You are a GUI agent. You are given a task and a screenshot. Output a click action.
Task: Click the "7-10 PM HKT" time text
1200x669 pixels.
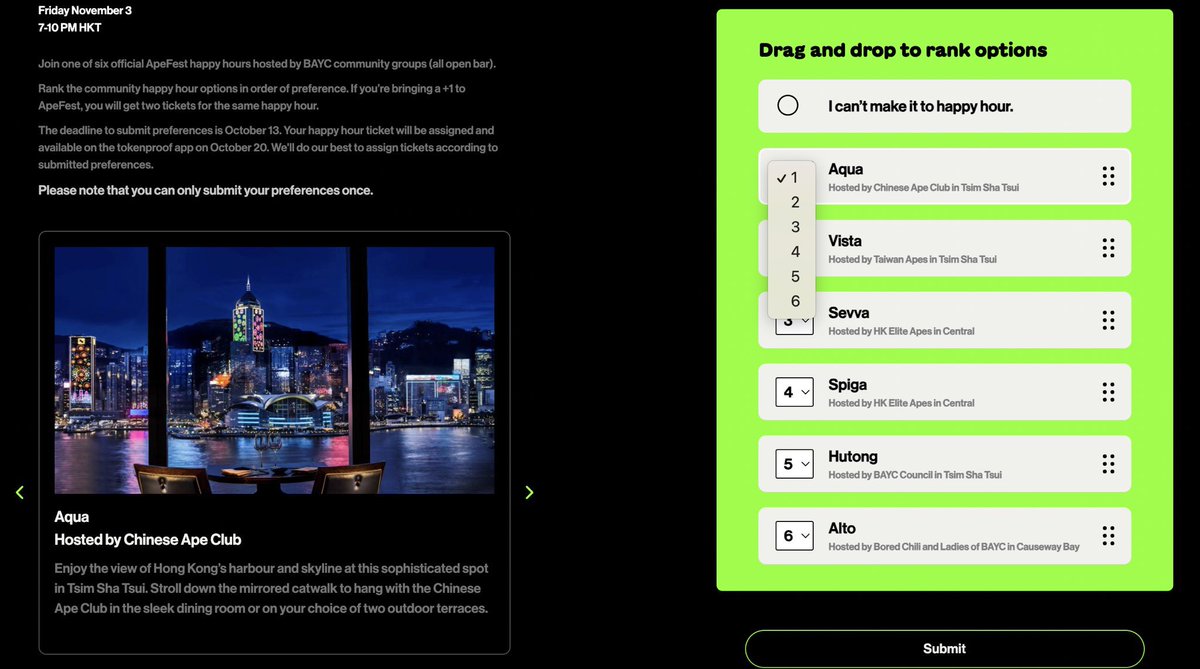tap(70, 27)
